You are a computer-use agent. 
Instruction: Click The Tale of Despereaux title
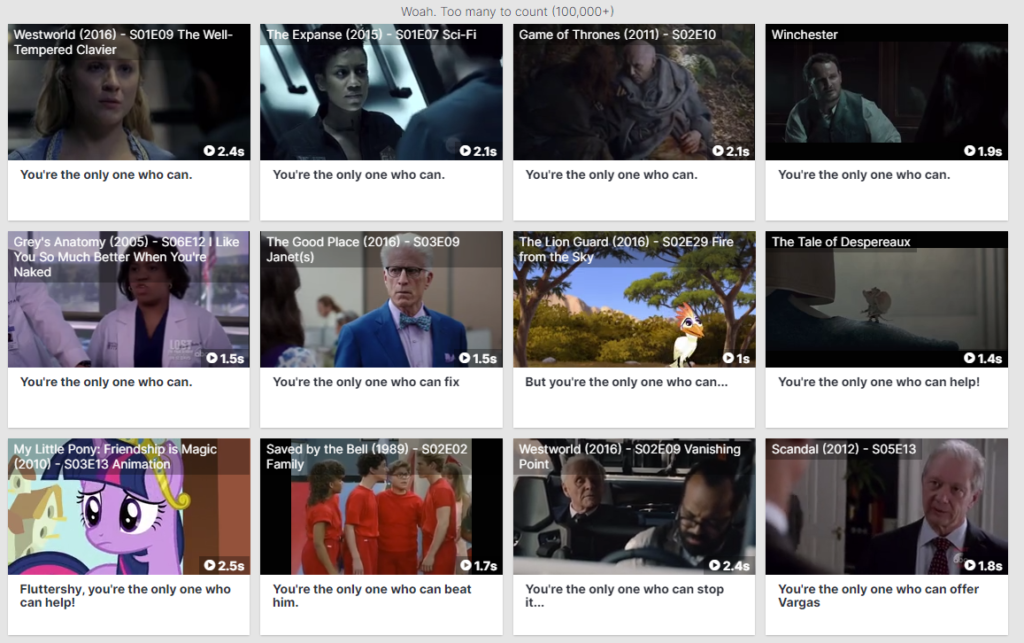coord(841,242)
